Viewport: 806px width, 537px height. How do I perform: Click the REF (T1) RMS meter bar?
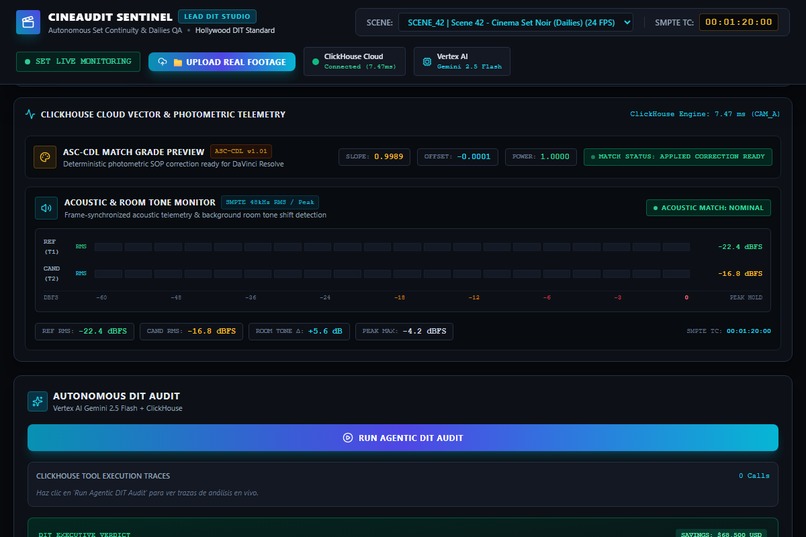pyautogui.click(x=392, y=247)
